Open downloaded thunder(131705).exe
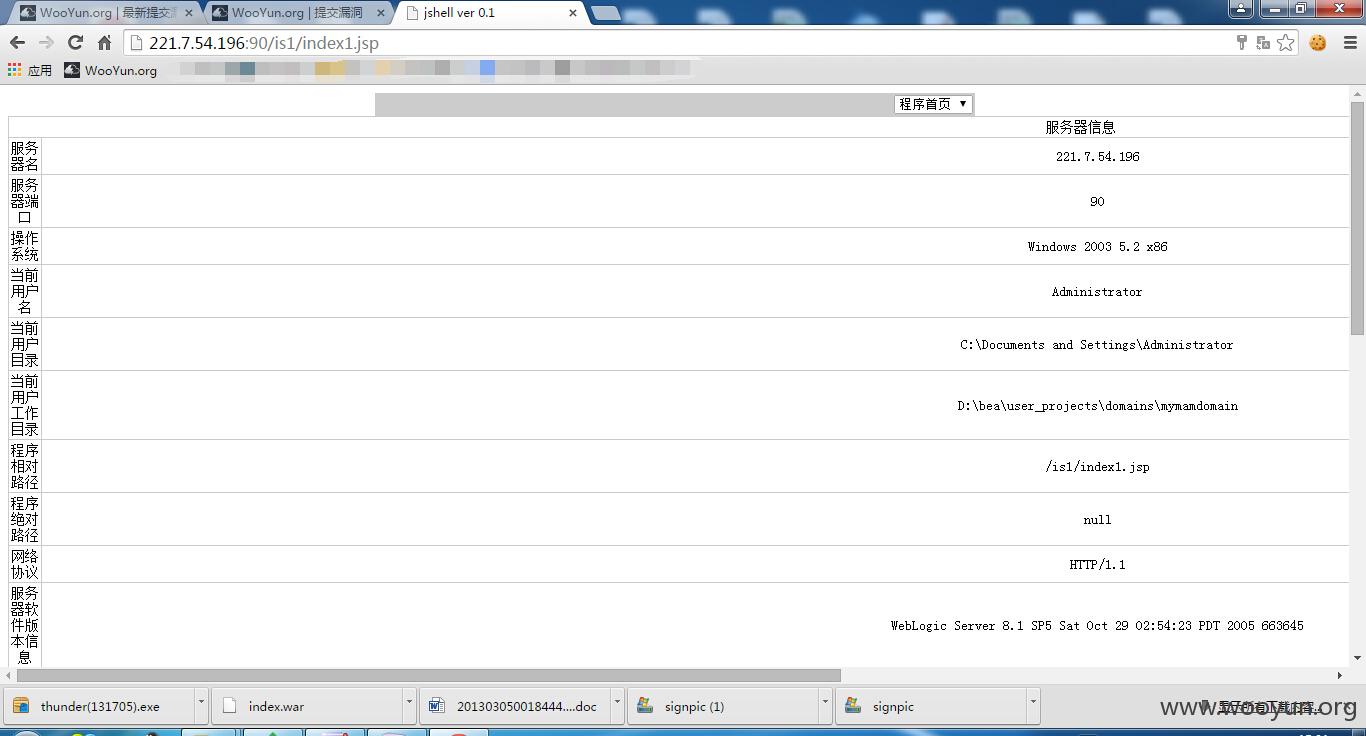The width and height of the screenshot is (1366, 736). tap(99, 706)
